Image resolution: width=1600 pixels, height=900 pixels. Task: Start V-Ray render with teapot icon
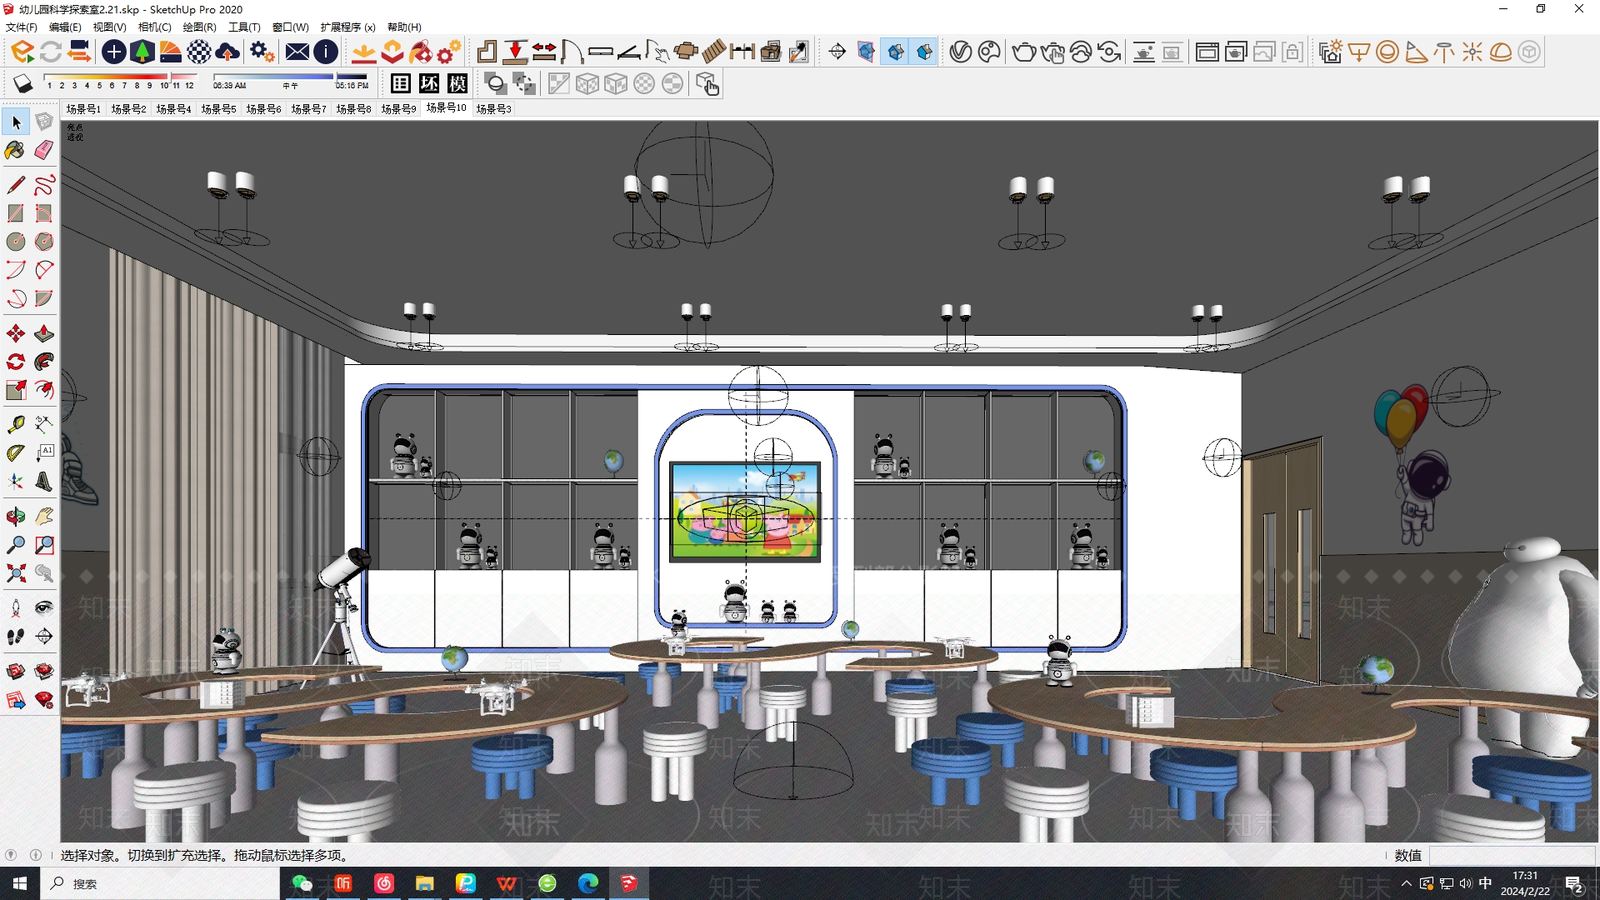(1024, 52)
